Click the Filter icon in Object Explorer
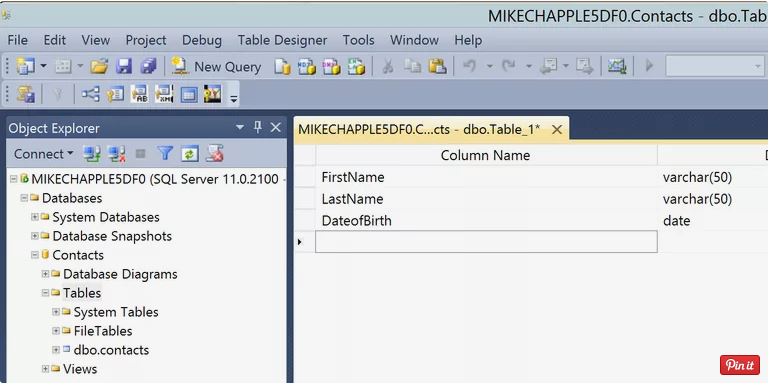 click(165, 154)
